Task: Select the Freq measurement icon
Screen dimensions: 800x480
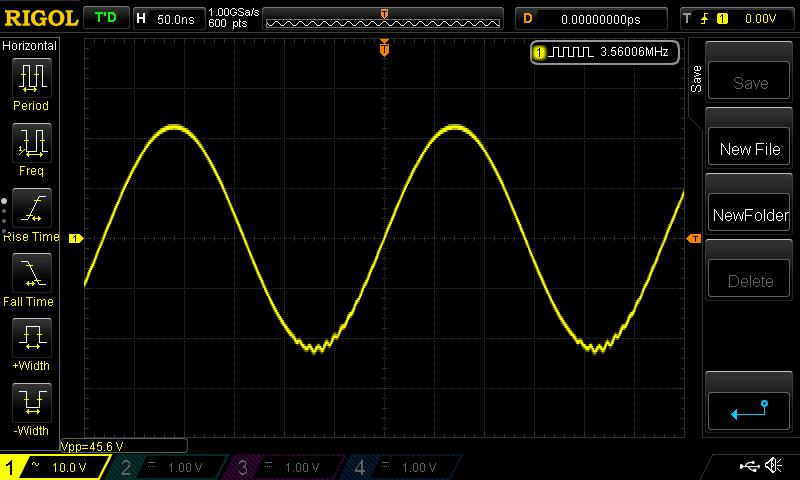Action: (x=32, y=142)
